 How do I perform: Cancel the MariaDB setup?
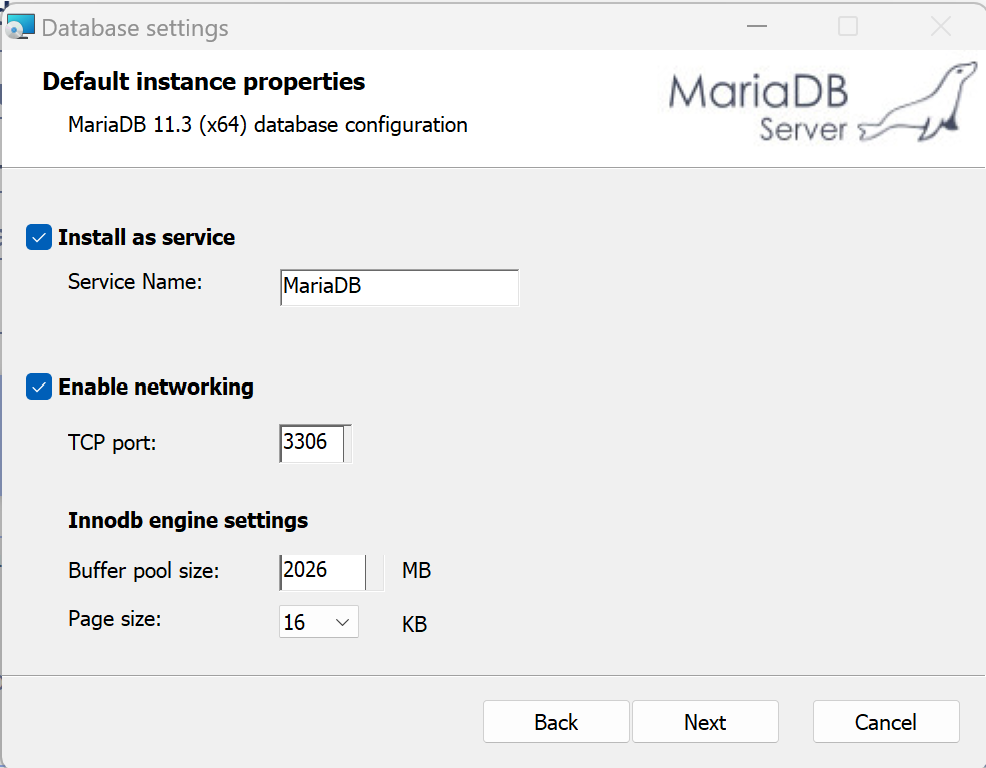tap(886, 721)
